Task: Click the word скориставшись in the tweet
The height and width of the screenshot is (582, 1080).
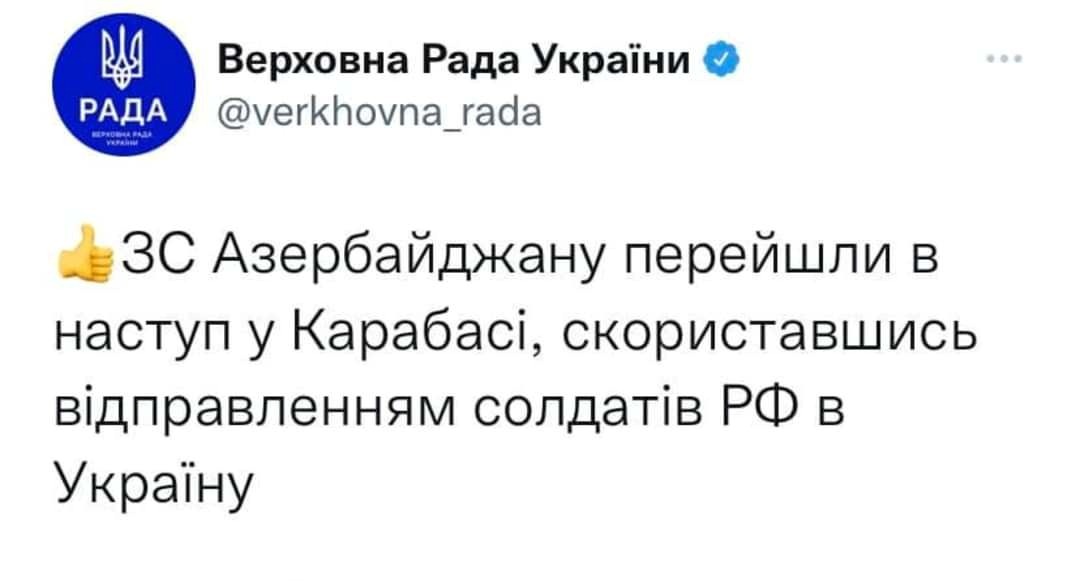Action: tap(769, 335)
